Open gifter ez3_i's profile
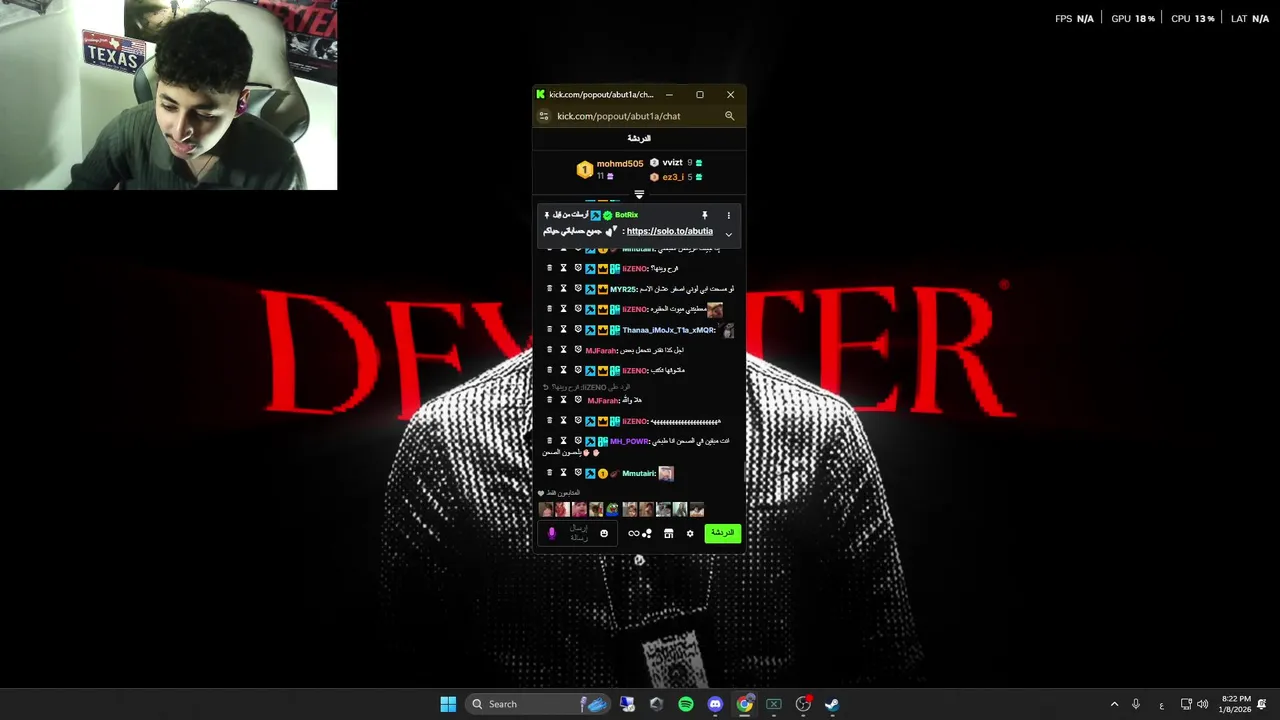Image resolution: width=1280 pixels, height=720 pixels. tap(673, 177)
